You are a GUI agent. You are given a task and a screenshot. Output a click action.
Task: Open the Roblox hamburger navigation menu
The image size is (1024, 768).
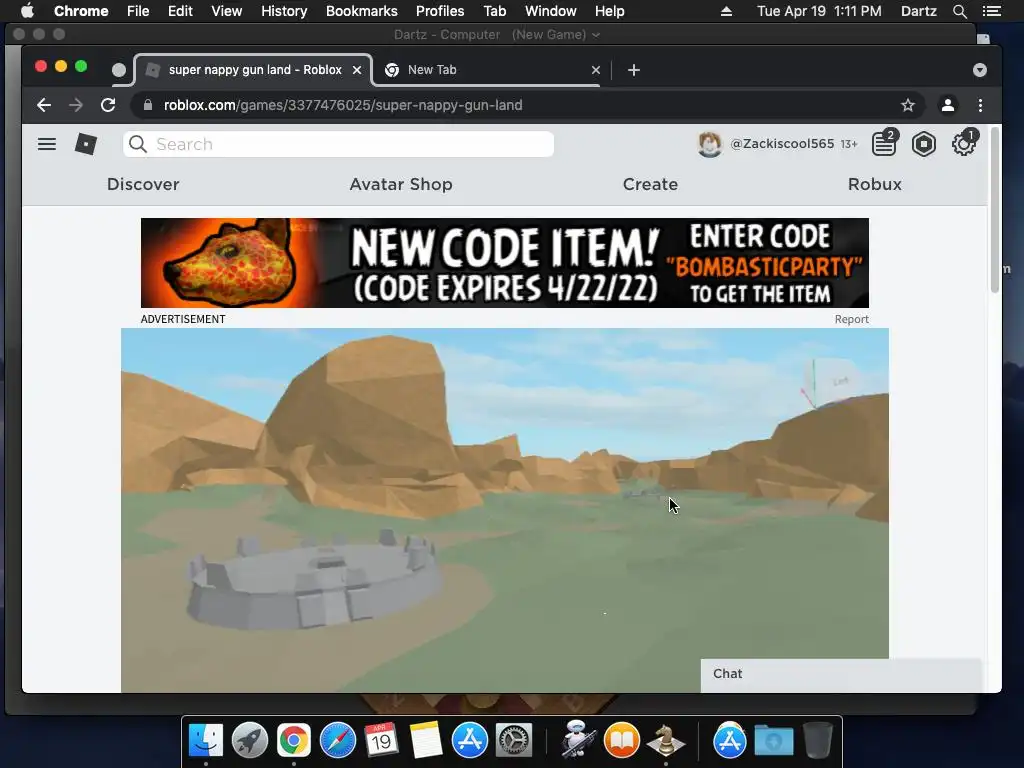(x=46, y=144)
